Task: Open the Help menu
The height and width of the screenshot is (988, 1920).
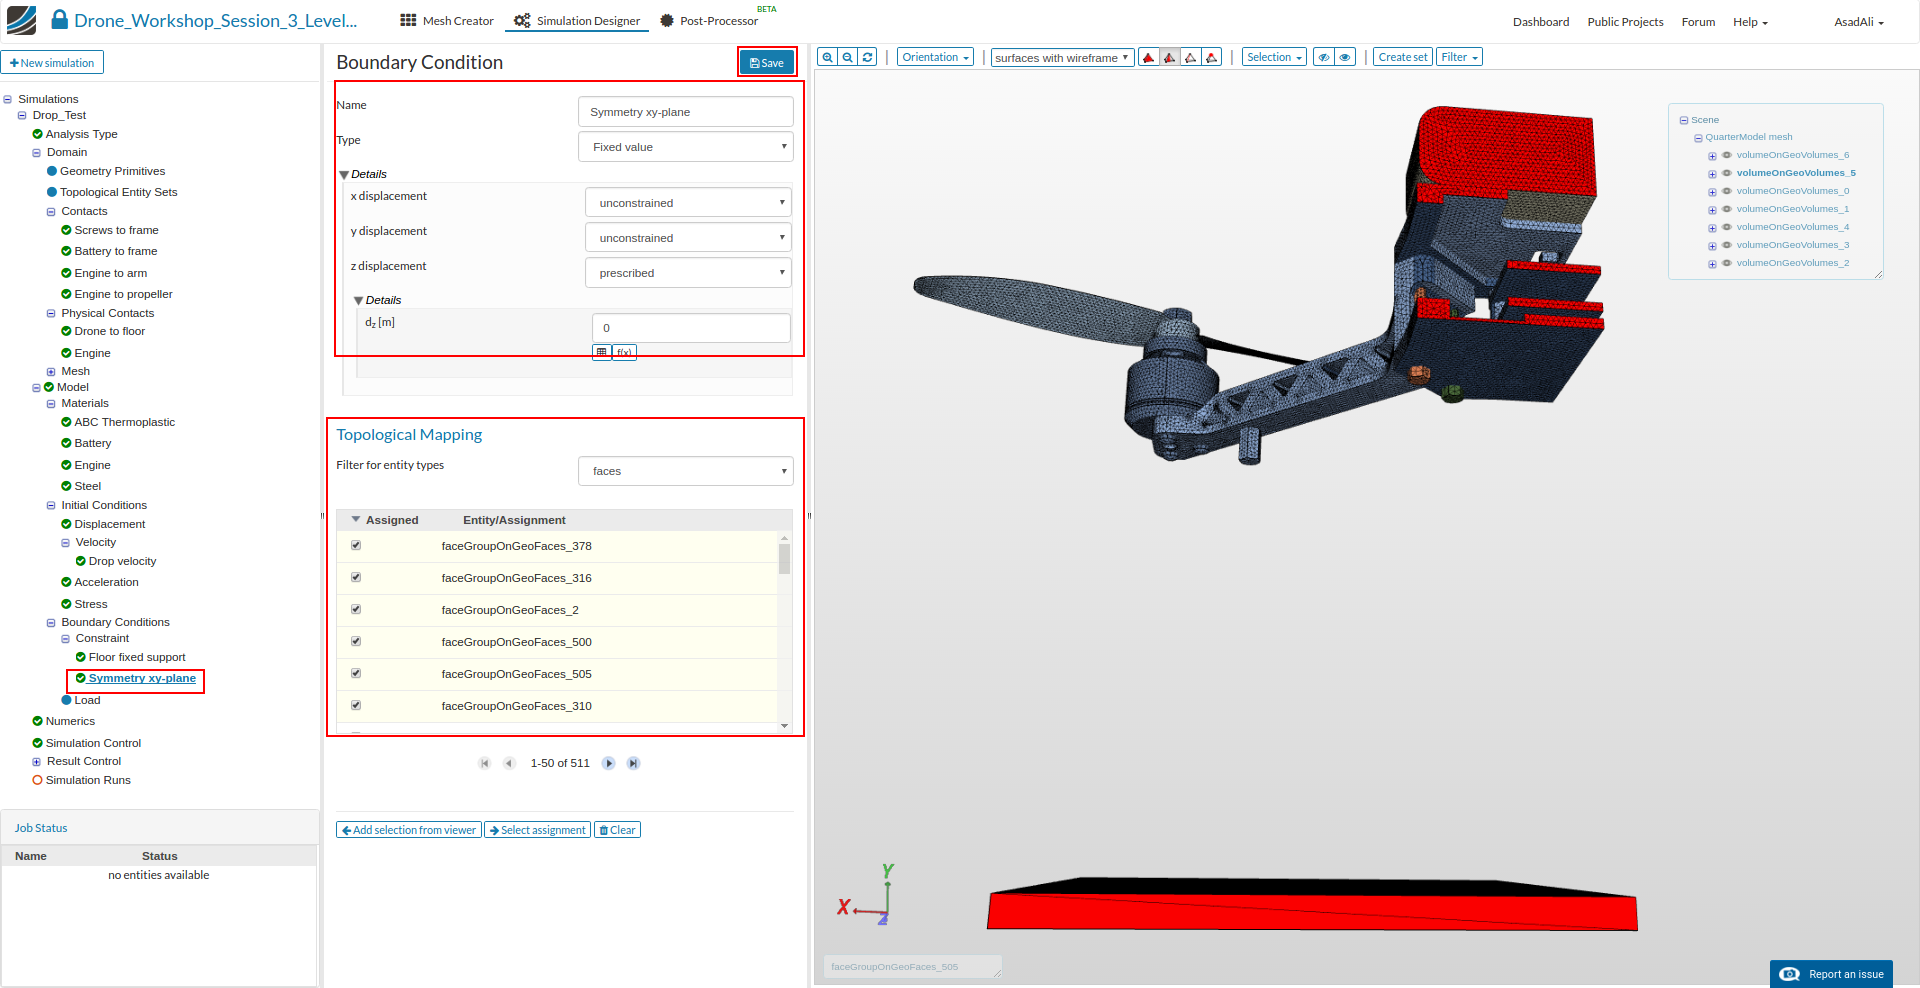Action: (1750, 22)
